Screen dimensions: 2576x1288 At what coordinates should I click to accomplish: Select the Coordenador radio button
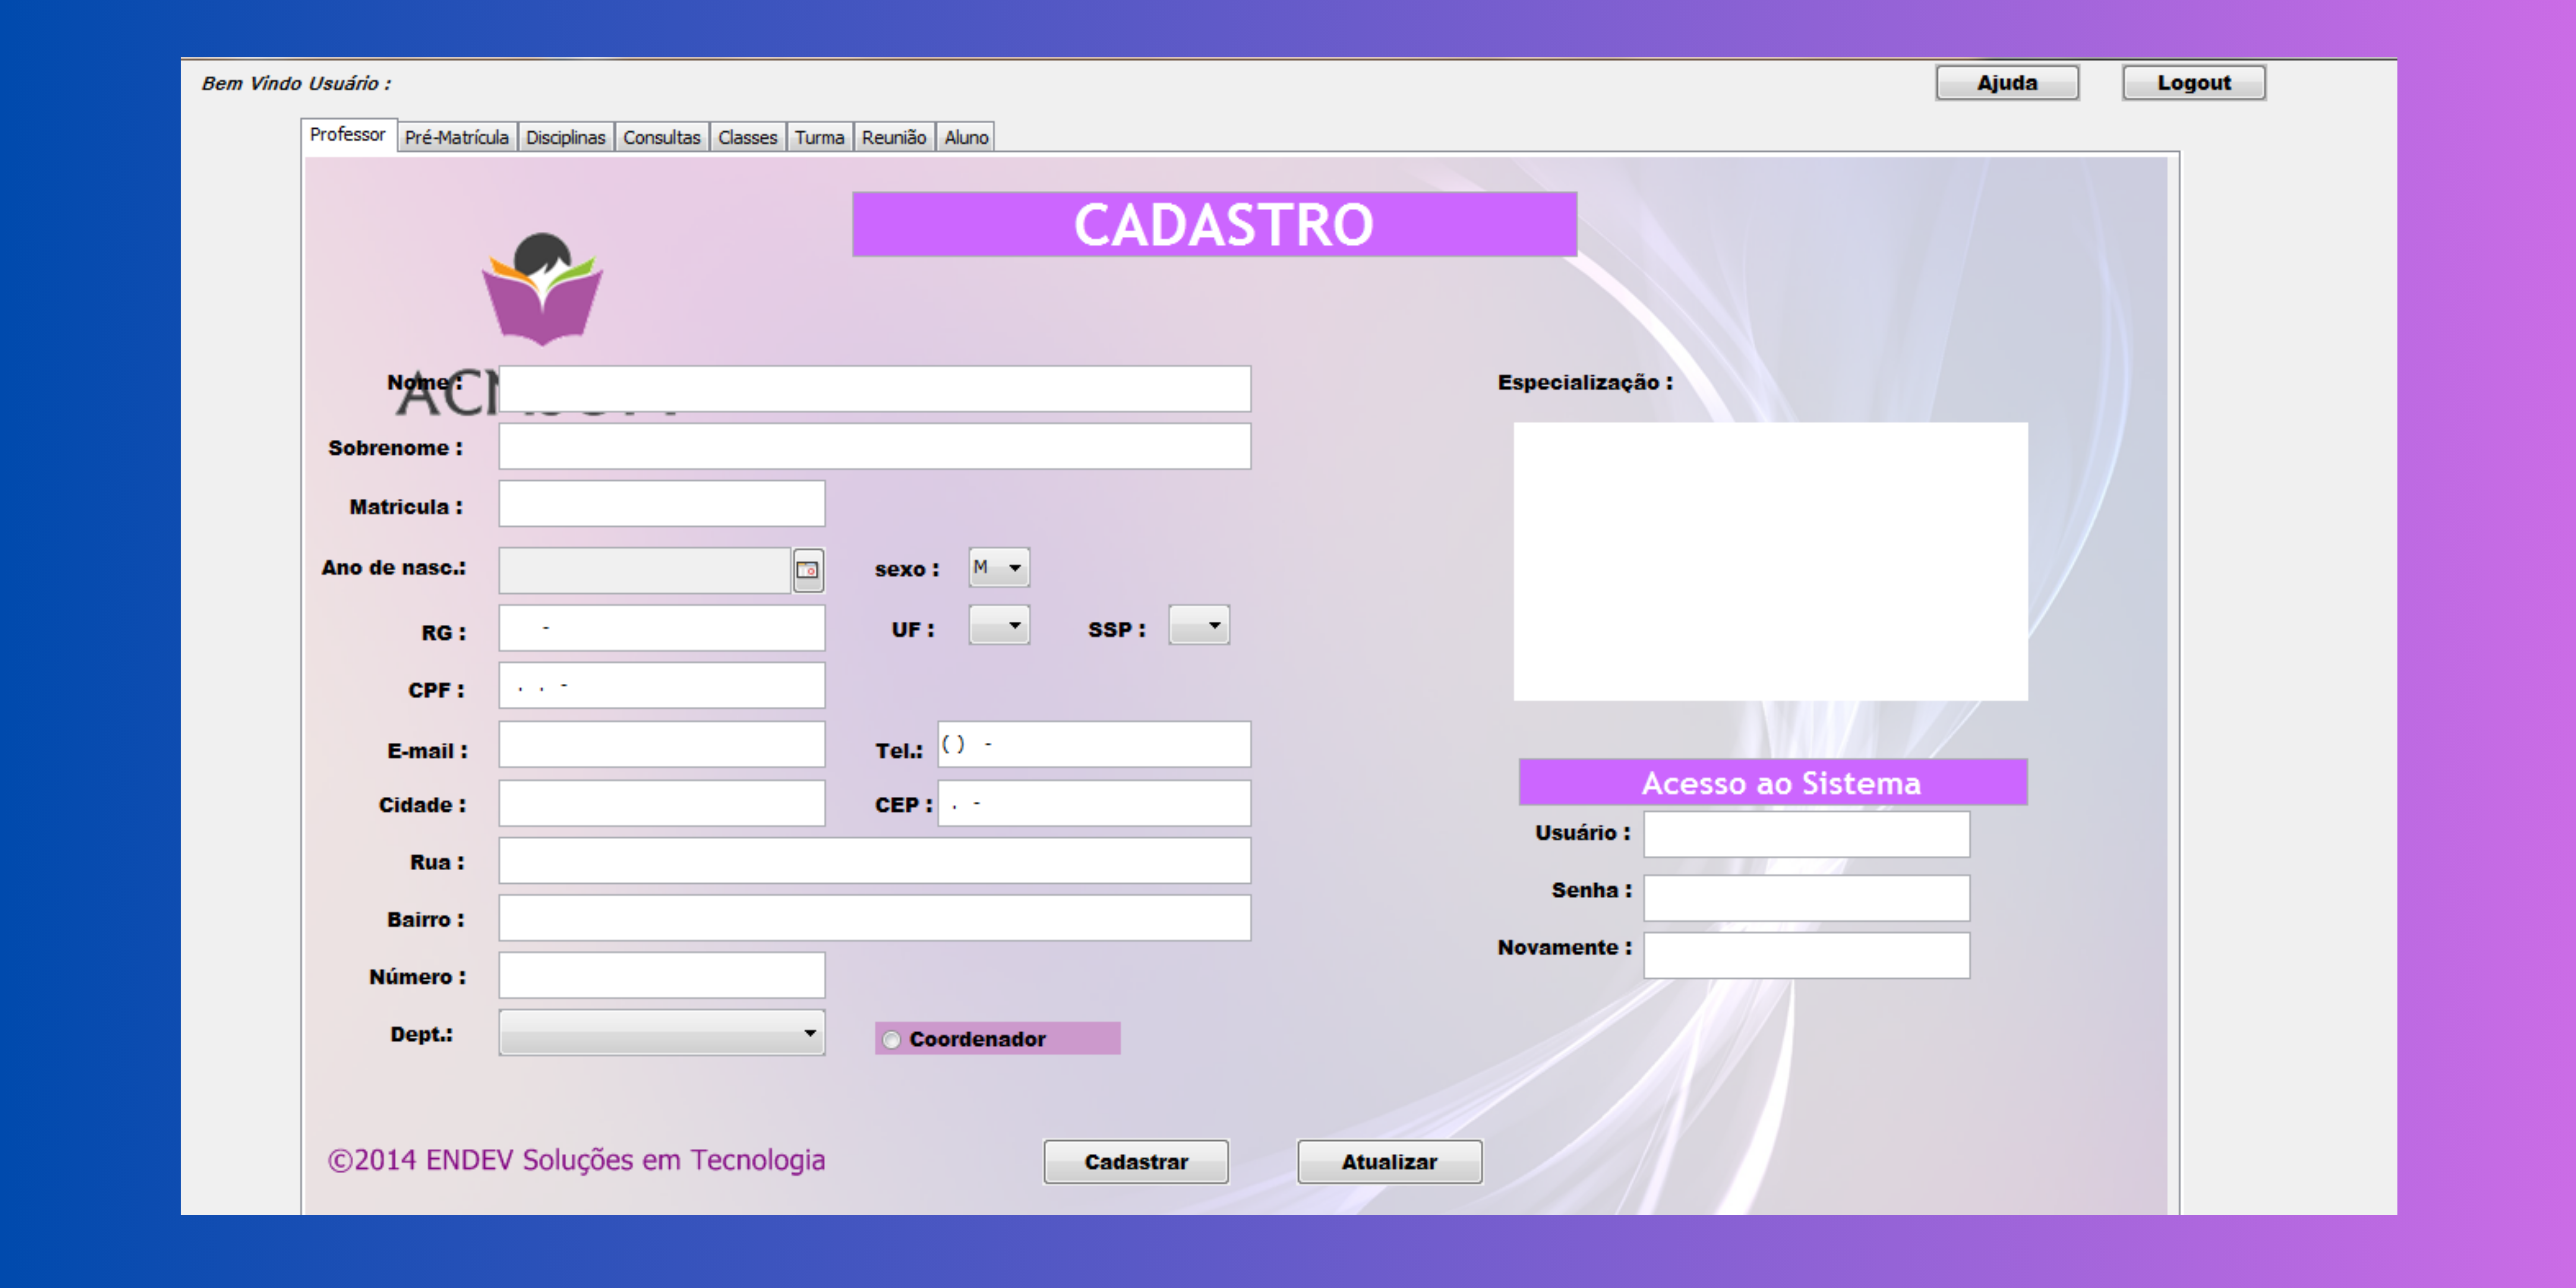tap(891, 1040)
